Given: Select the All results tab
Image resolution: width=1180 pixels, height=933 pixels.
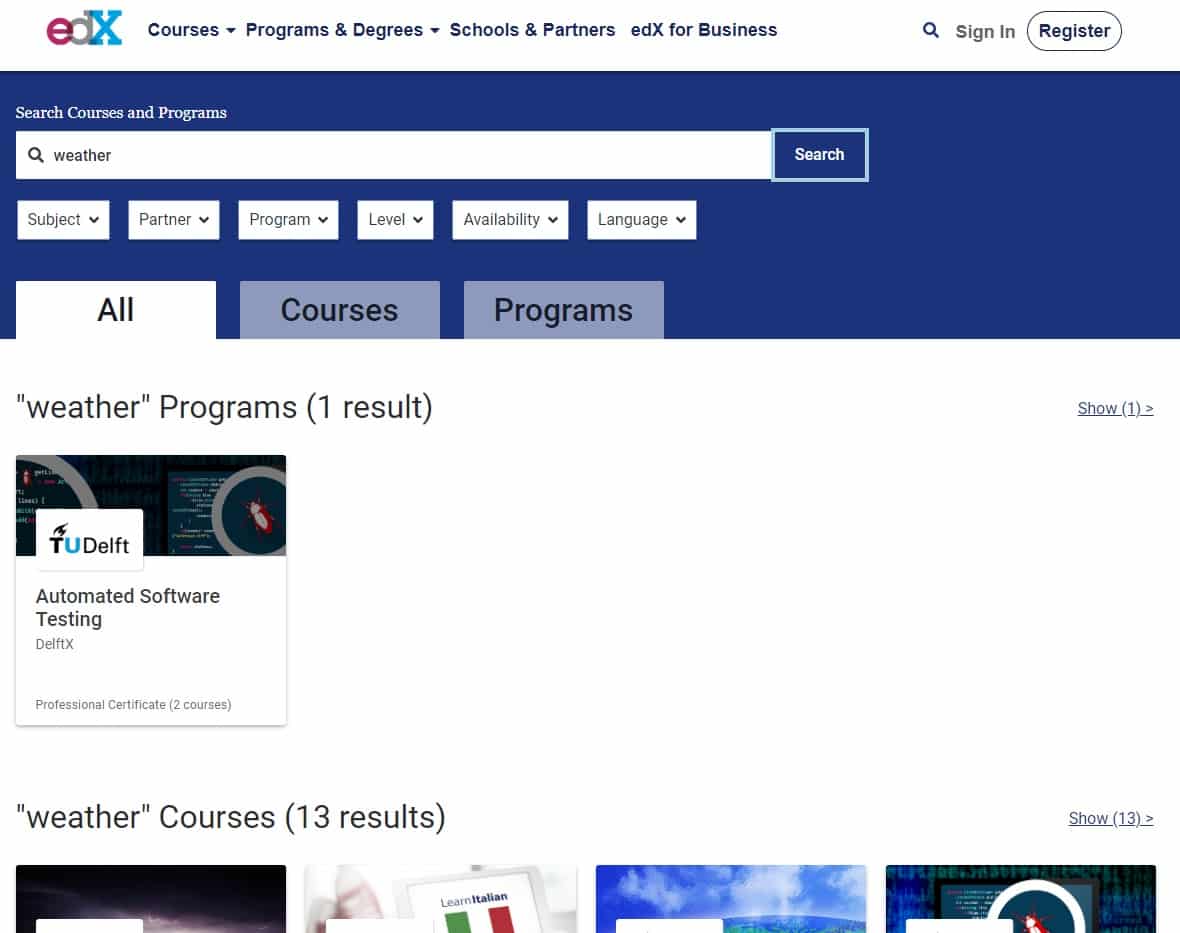Looking at the screenshot, I should (x=116, y=310).
